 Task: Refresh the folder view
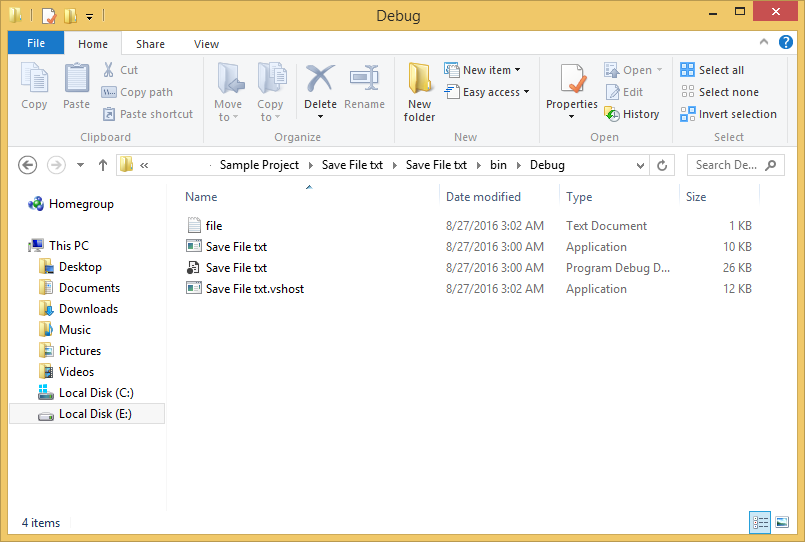pos(662,165)
